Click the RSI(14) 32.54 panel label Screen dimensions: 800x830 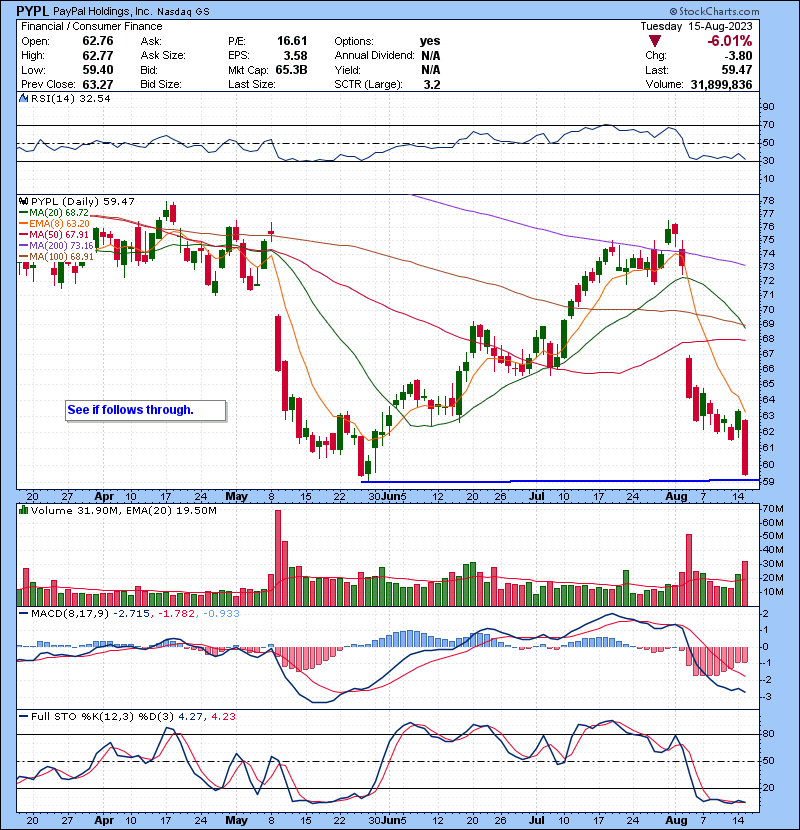[70, 98]
